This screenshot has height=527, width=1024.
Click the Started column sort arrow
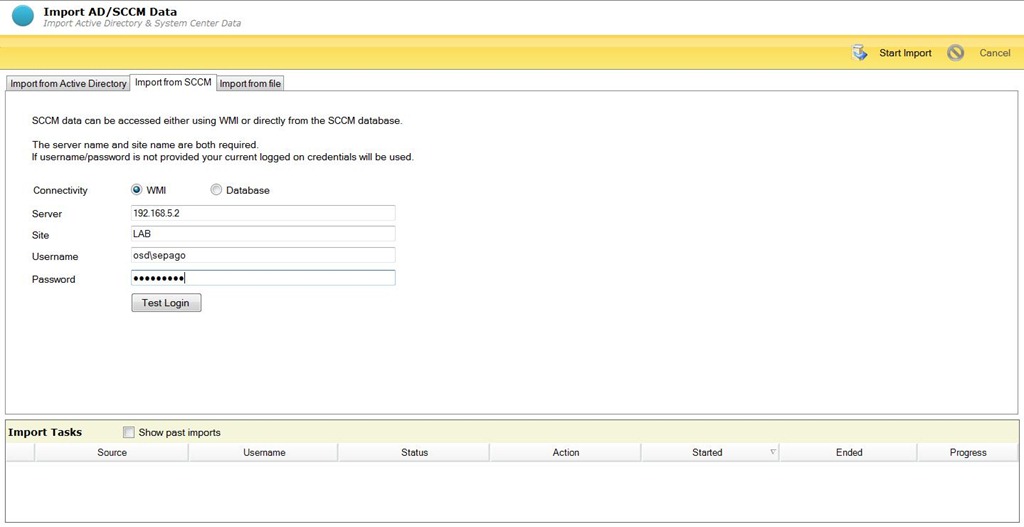click(x=773, y=451)
